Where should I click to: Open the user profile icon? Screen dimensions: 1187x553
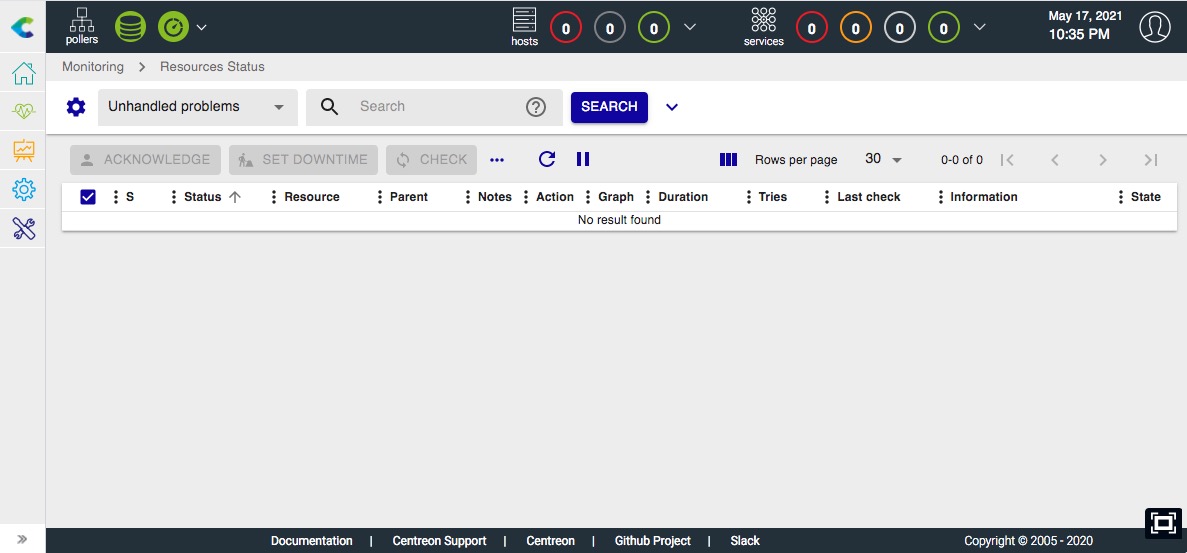tap(1155, 27)
